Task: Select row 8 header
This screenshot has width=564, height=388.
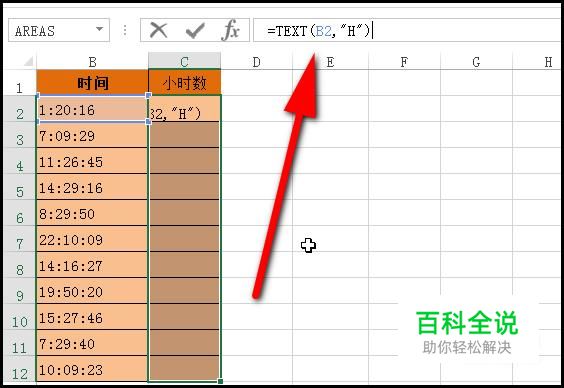Action: click(20, 265)
